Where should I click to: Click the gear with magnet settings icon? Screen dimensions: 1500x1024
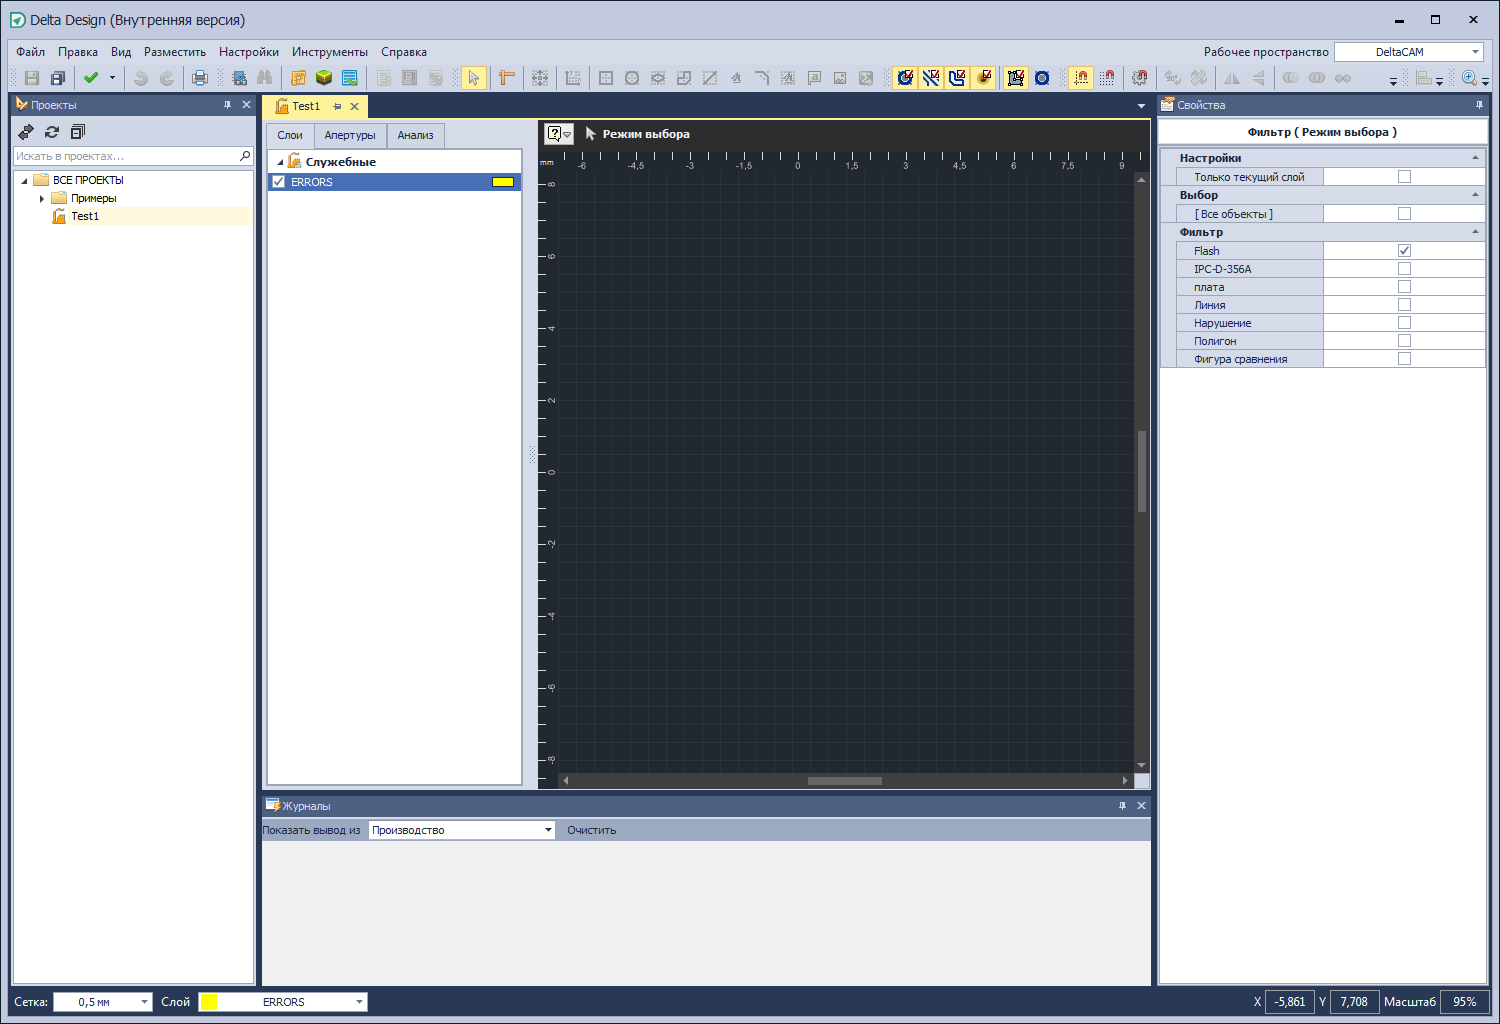[1140, 78]
